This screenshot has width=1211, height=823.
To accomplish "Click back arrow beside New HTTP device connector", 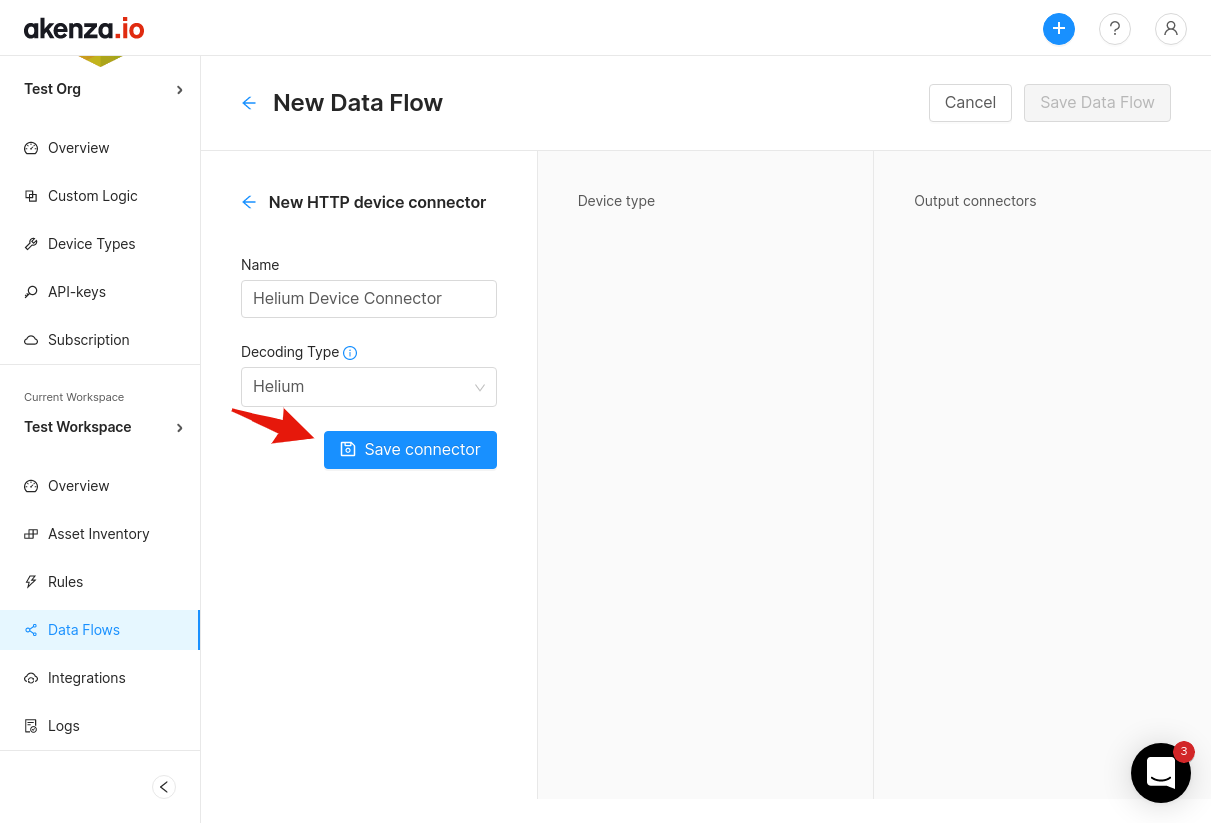I will pos(249,202).
